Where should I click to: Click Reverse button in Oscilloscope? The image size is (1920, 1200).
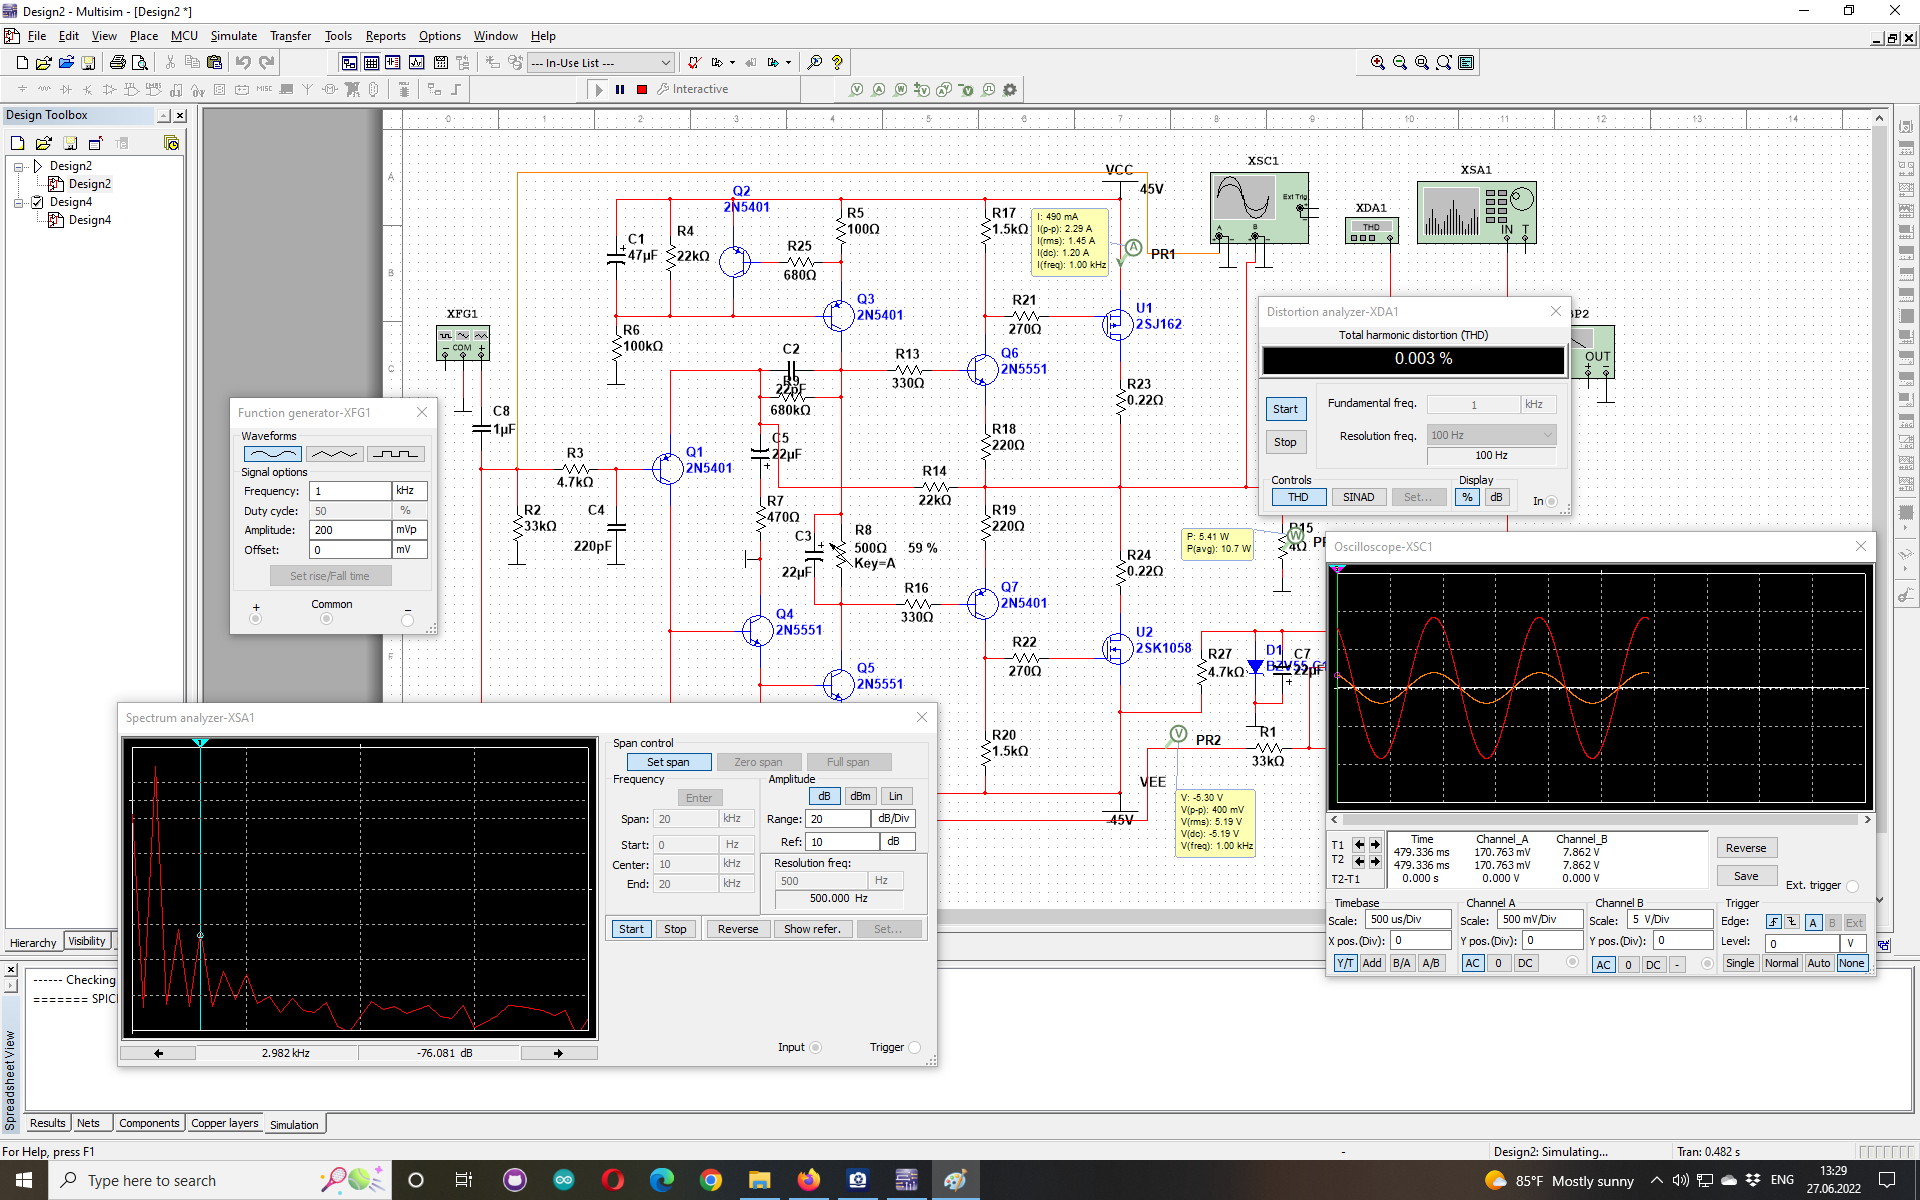click(x=1746, y=848)
